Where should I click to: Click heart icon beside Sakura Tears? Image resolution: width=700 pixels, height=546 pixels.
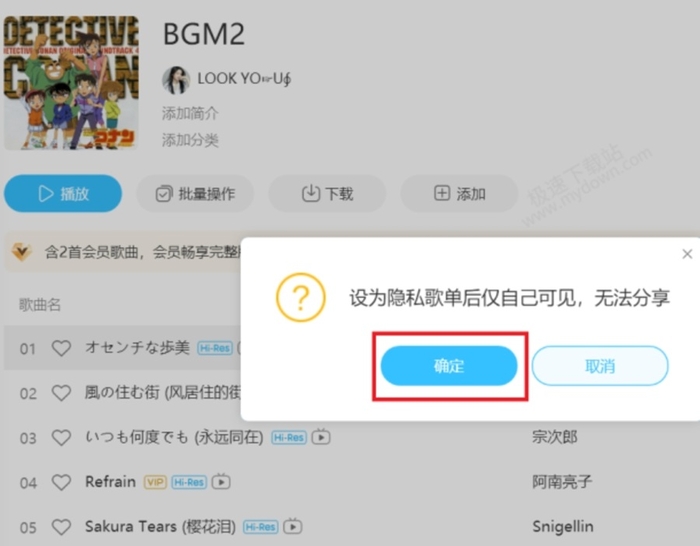coord(61,527)
